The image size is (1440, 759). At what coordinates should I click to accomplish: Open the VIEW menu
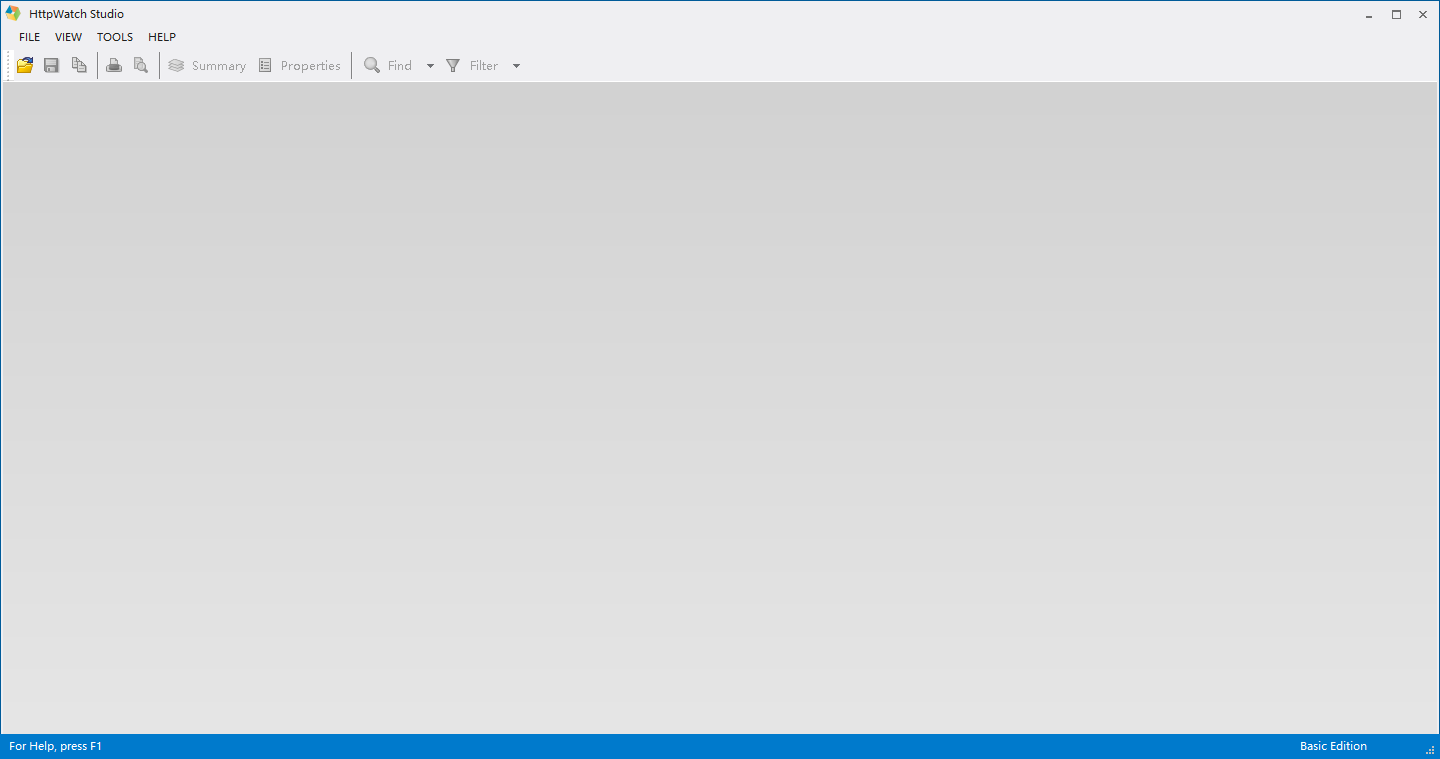click(x=67, y=37)
